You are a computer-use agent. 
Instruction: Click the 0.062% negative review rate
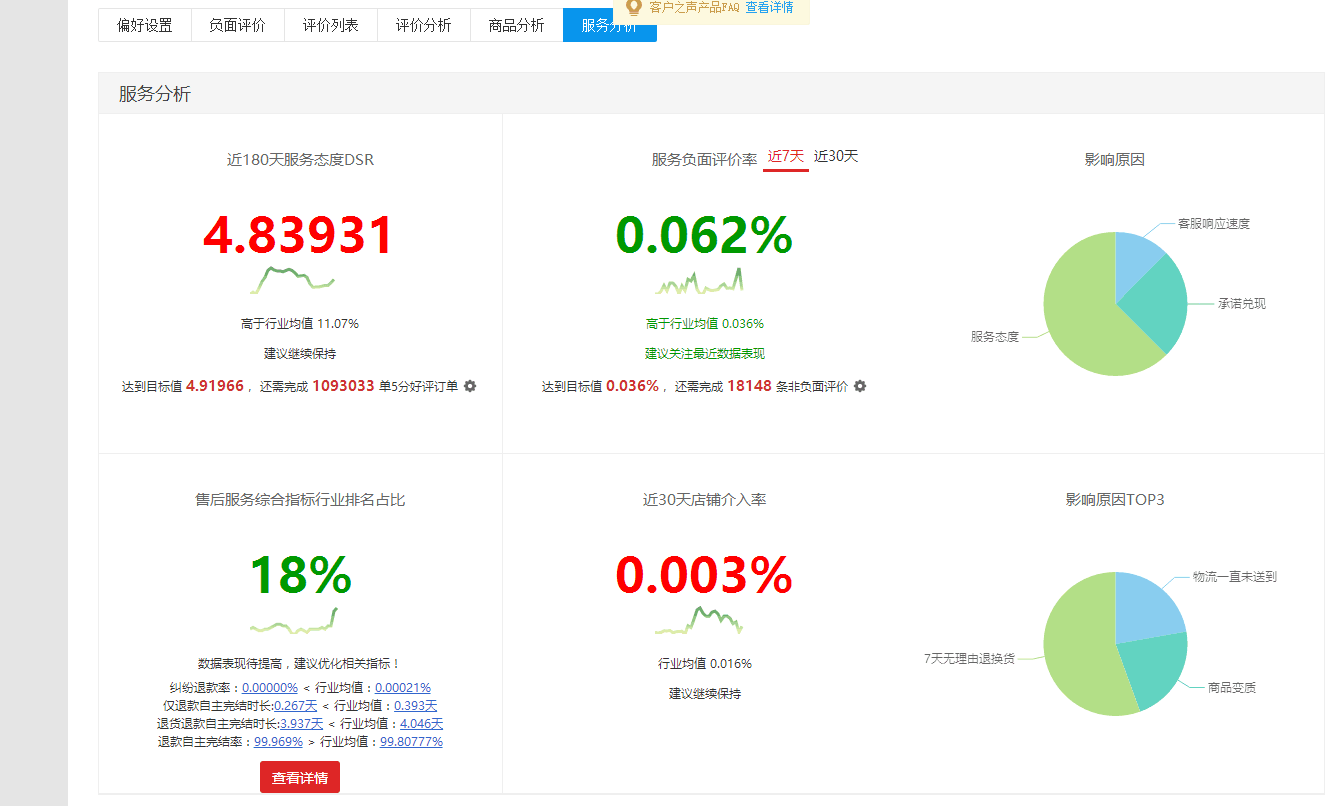(704, 236)
